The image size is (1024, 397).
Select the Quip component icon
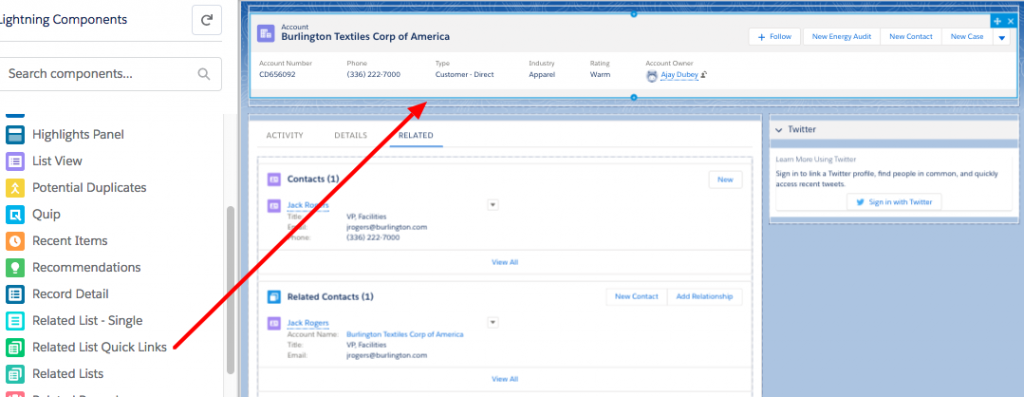point(15,214)
